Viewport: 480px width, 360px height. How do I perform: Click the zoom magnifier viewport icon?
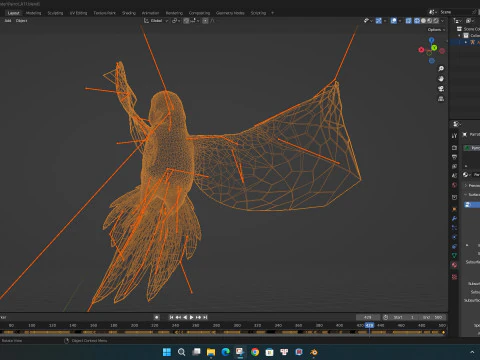click(441, 69)
